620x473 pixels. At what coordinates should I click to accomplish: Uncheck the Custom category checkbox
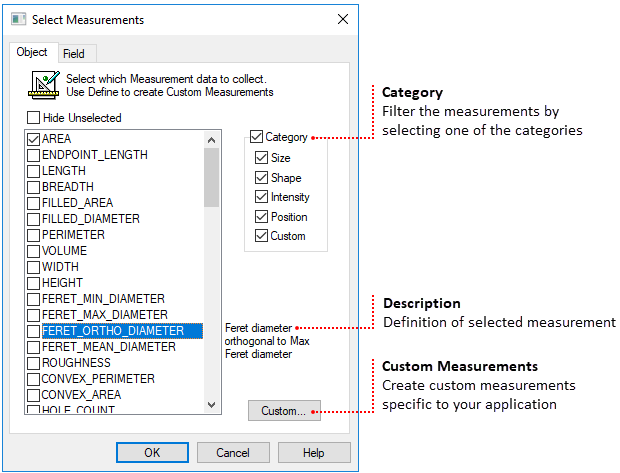pyautogui.click(x=262, y=236)
